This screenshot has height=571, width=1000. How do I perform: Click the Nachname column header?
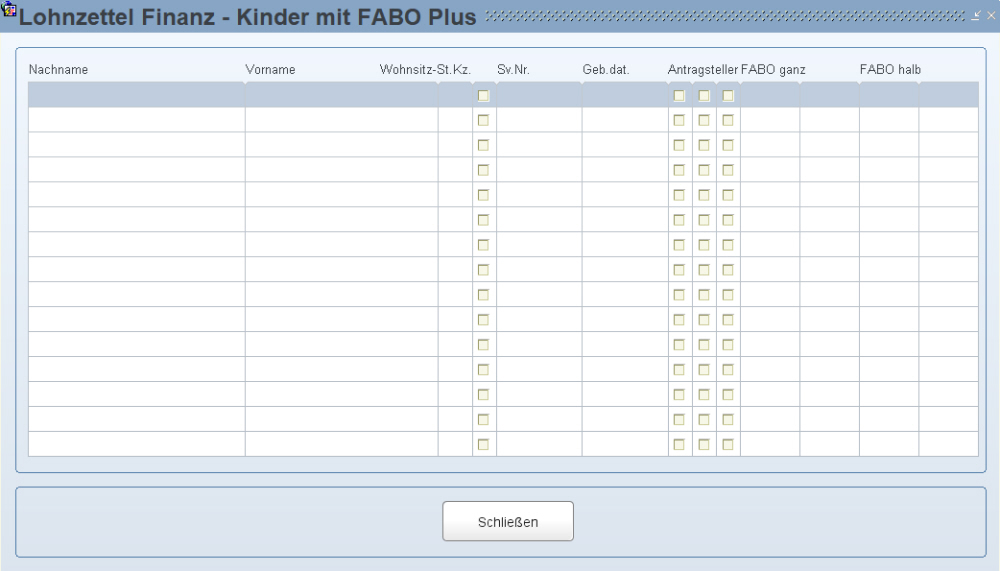(58, 70)
